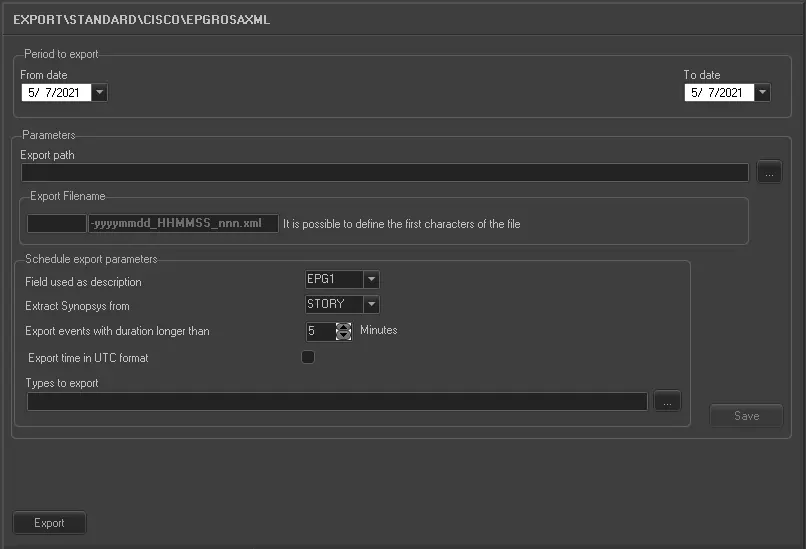Enable Export time in UTC format checkbox
Screen dimensions: 806x549
click(x=308, y=357)
